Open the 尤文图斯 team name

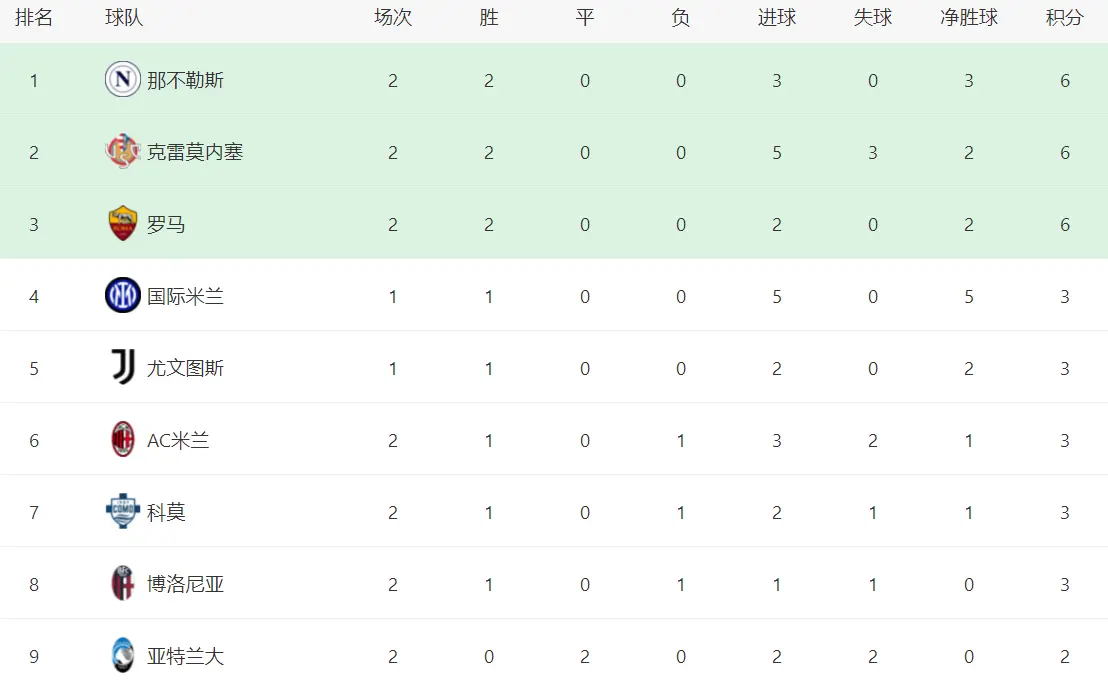click(185, 368)
